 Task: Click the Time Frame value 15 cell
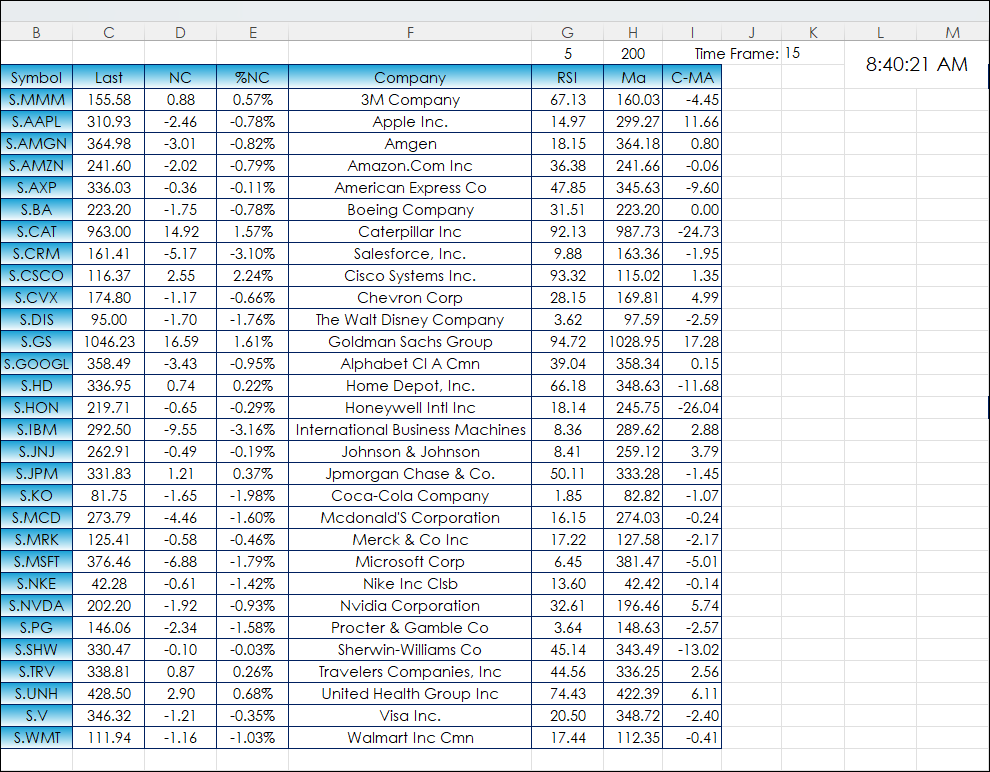(x=813, y=53)
